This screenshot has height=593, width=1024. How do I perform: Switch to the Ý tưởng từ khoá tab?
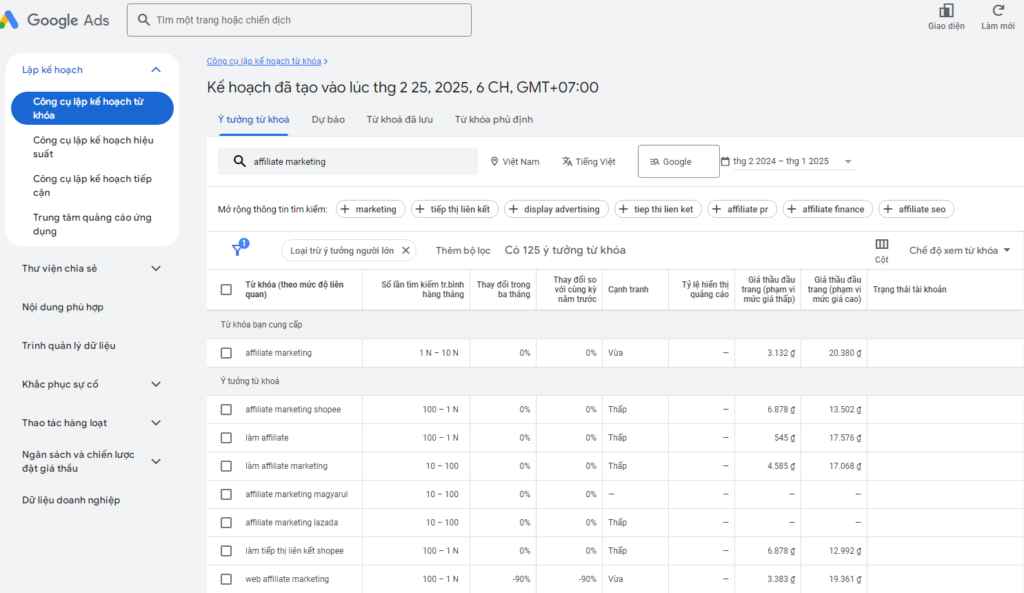(253, 120)
